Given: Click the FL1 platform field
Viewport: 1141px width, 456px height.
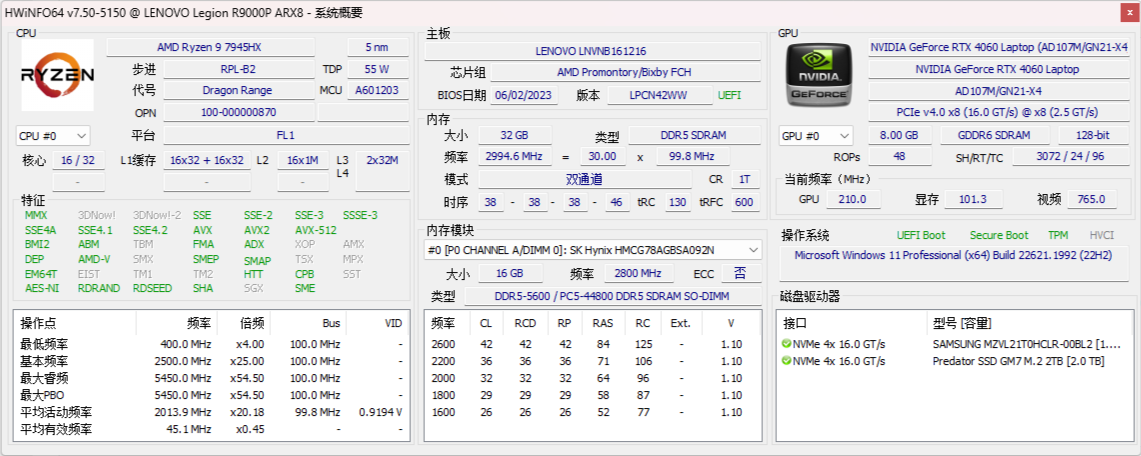Looking at the screenshot, I should pyautogui.click(x=285, y=135).
